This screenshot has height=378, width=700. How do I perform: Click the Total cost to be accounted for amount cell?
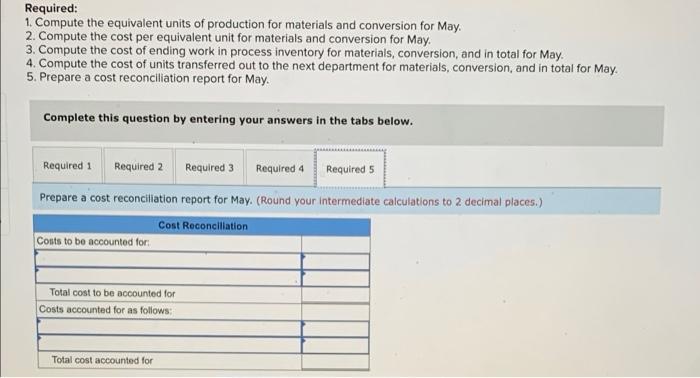[x=336, y=295]
